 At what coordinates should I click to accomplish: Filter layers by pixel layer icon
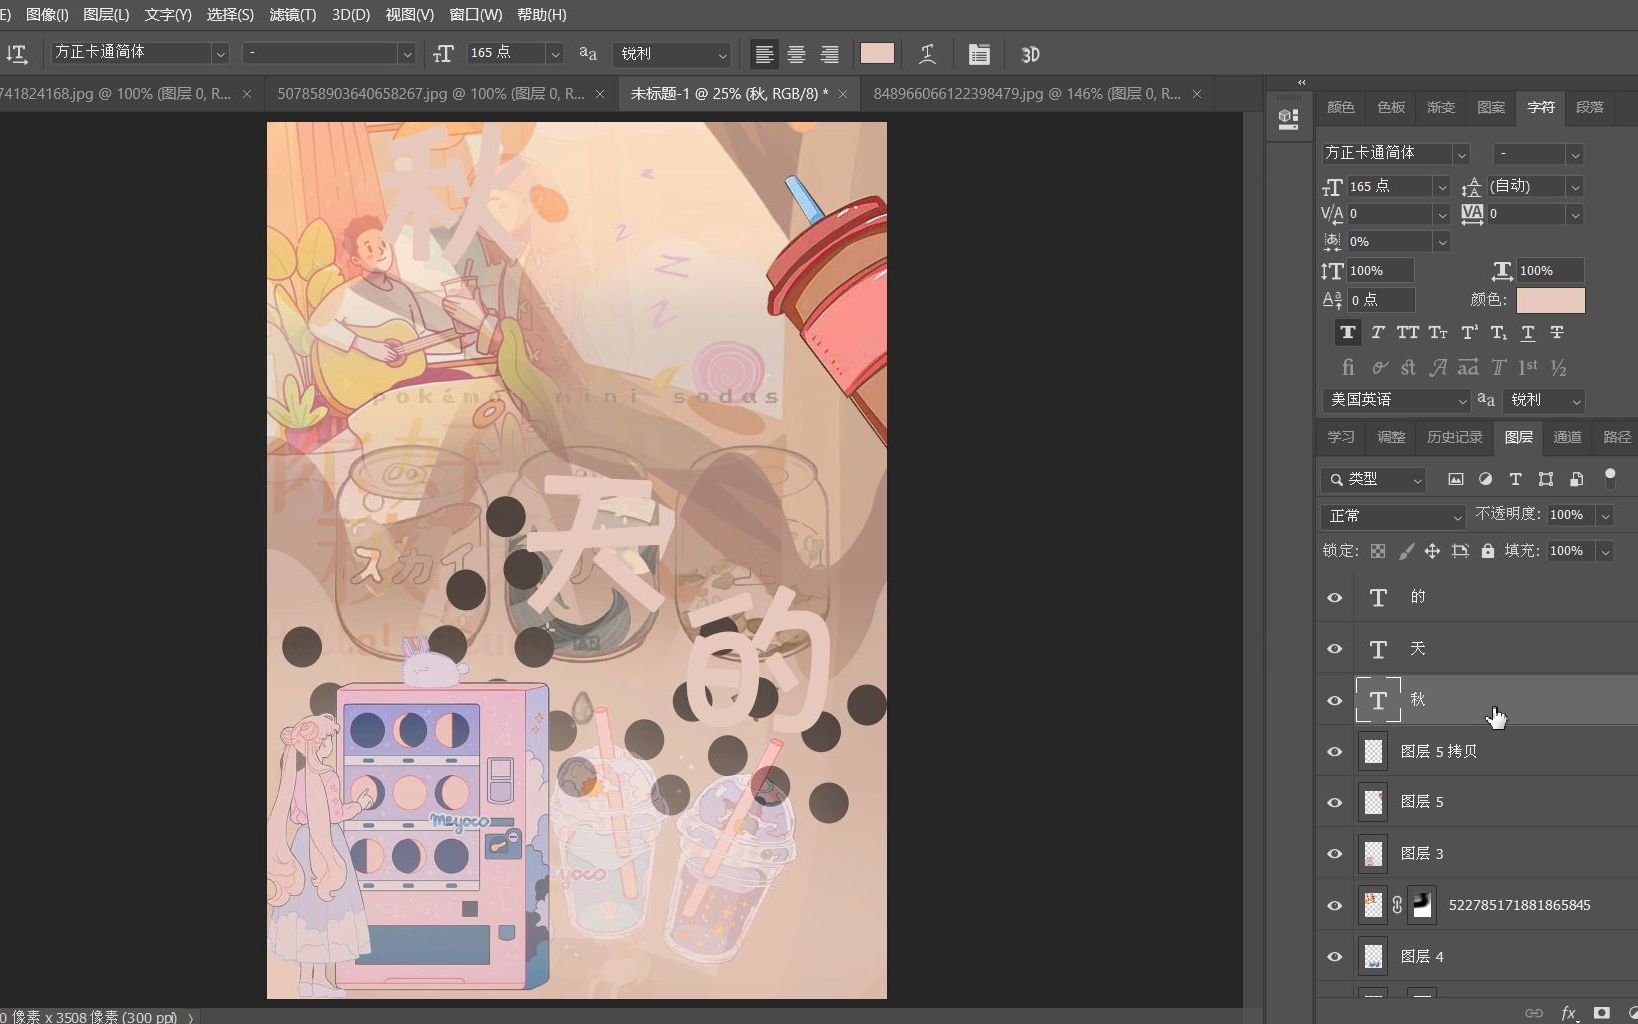(x=1456, y=479)
